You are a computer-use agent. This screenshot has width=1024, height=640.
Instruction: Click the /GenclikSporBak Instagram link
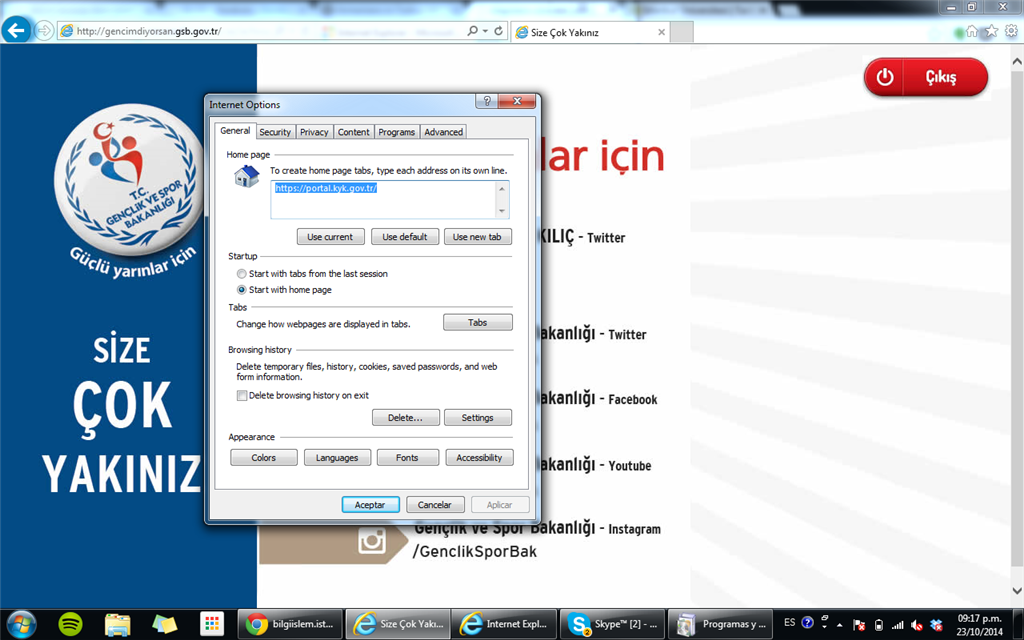click(x=475, y=551)
